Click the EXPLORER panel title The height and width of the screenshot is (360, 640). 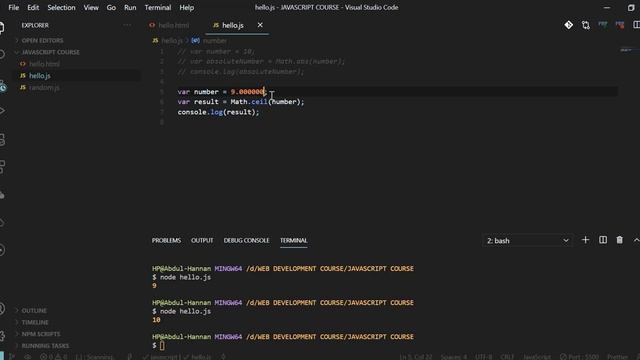[x=35, y=25]
